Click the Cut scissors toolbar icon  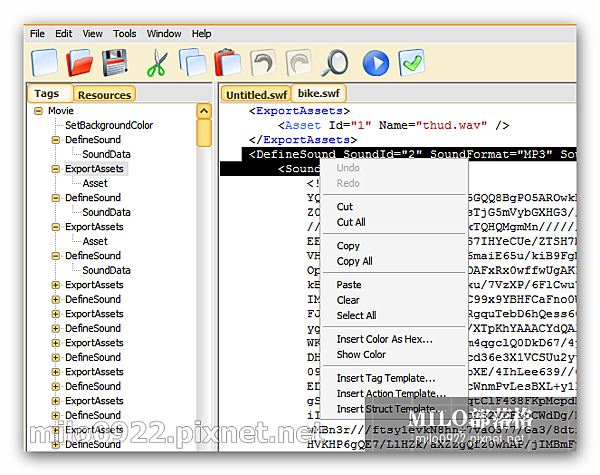coord(158,63)
